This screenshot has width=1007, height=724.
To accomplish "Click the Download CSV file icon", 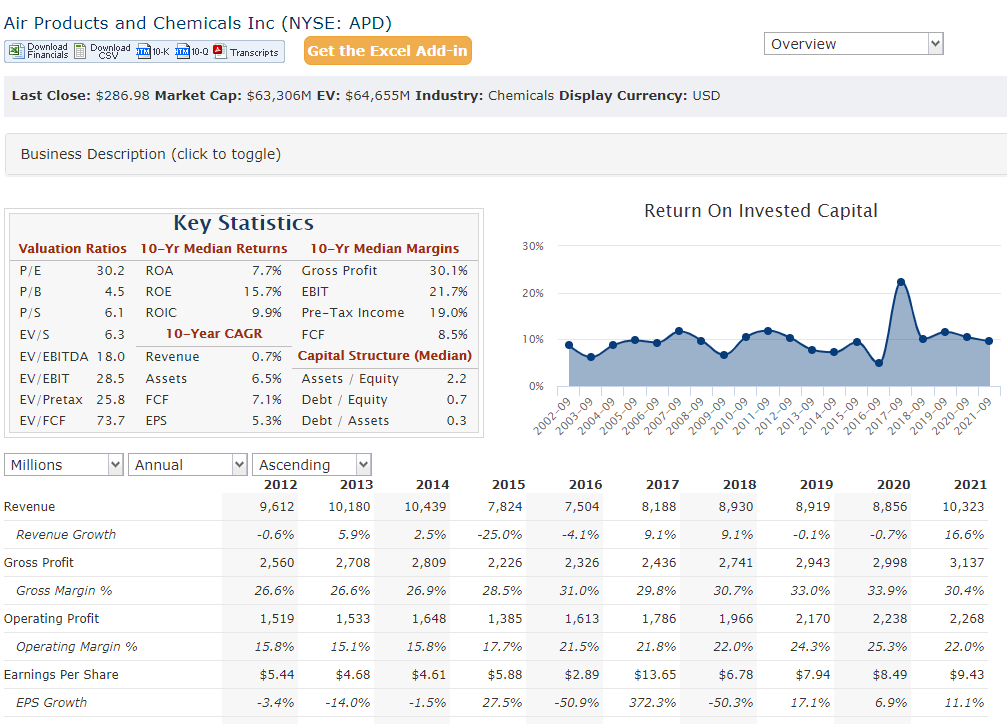I will 80,51.
